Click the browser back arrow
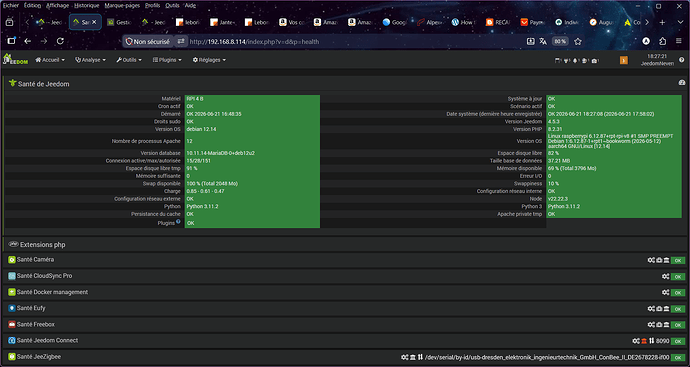The height and width of the screenshot is (367, 690). coord(28,41)
